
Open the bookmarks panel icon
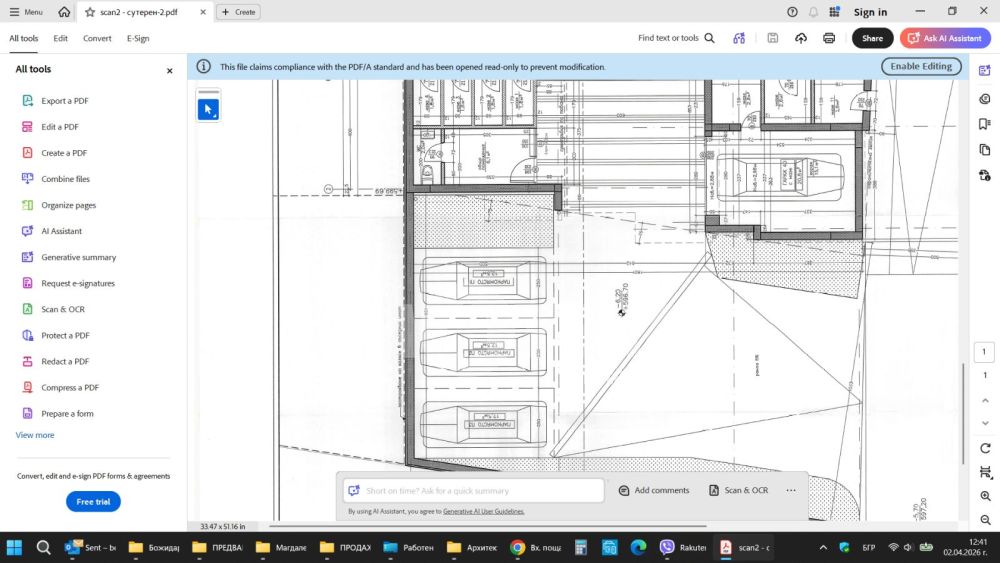(x=986, y=124)
